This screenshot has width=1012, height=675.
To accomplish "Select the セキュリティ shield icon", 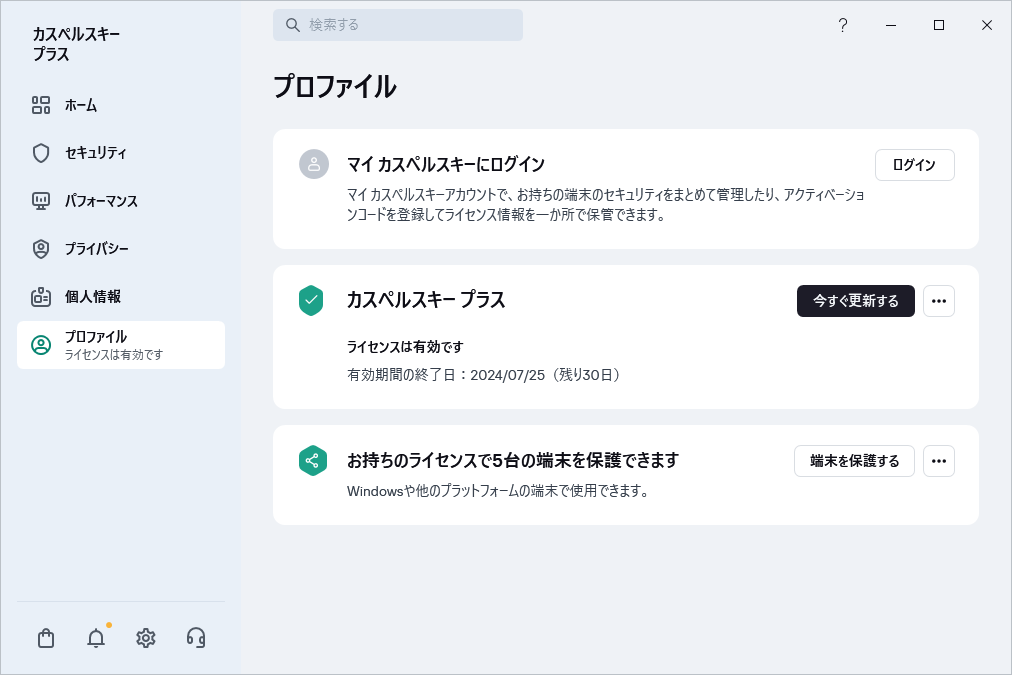I will pos(41,152).
